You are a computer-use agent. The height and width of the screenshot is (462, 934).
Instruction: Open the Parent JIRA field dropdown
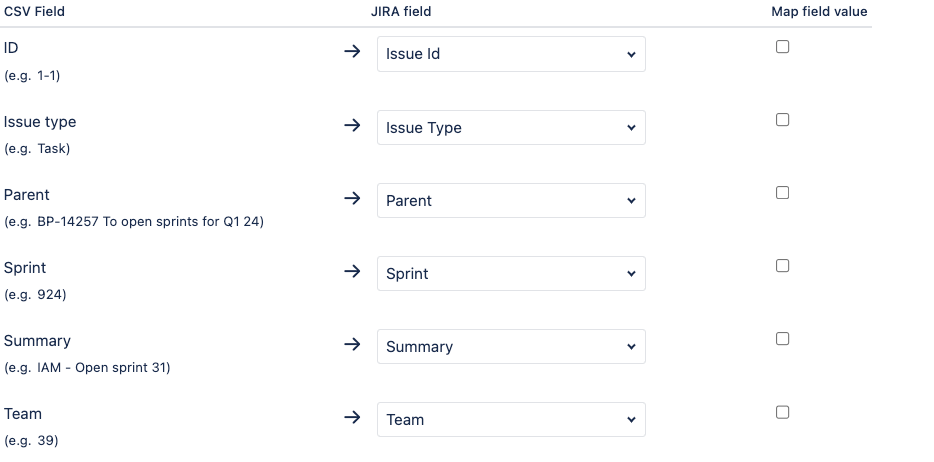(x=511, y=200)
